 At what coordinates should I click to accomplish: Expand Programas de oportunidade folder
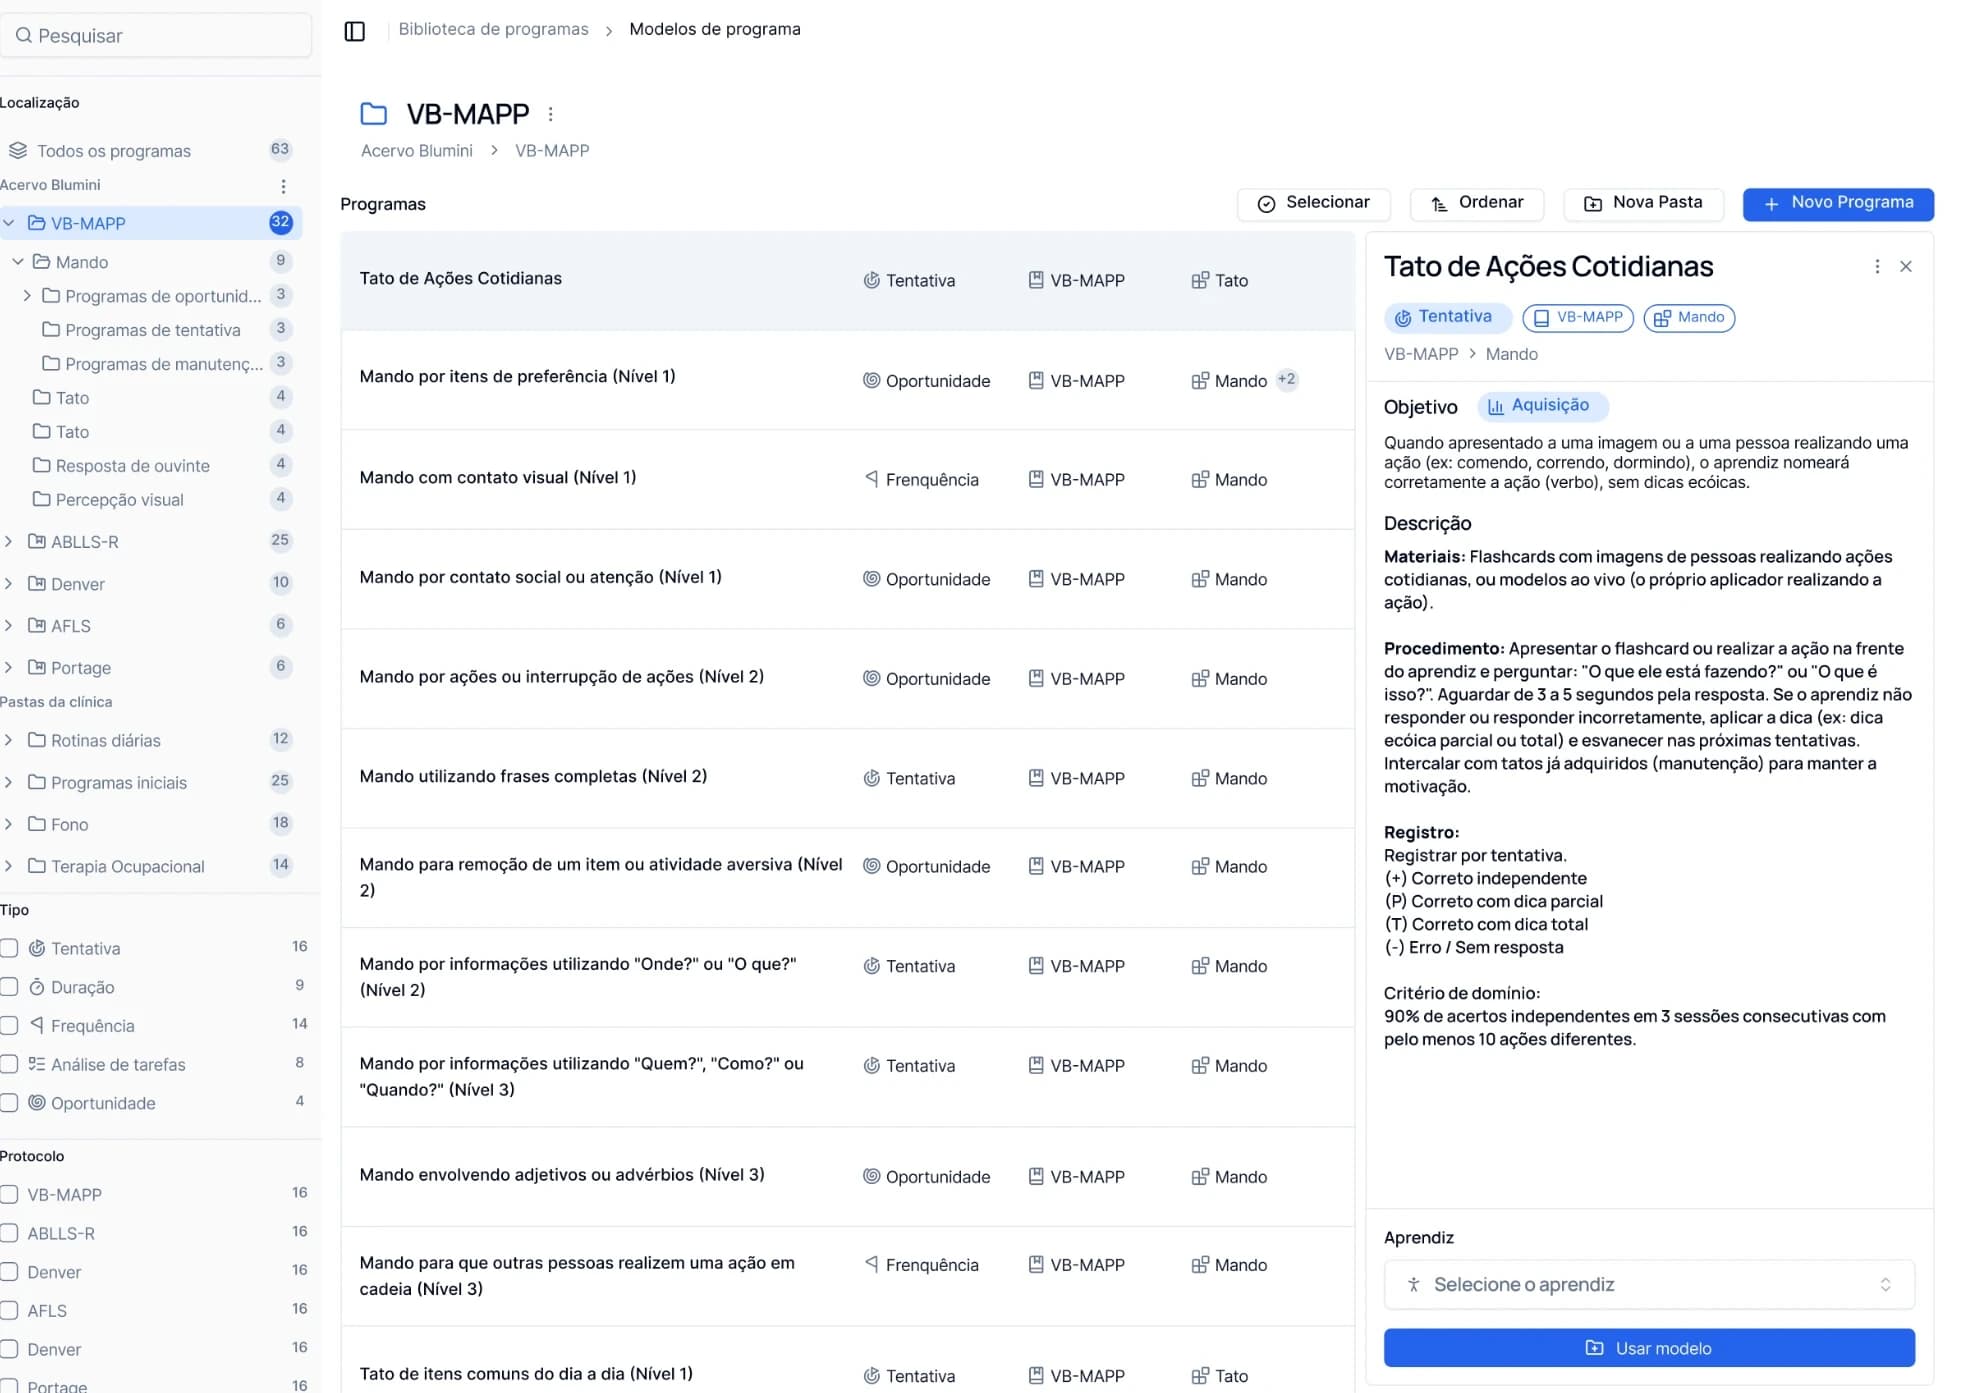coord(27,296)
